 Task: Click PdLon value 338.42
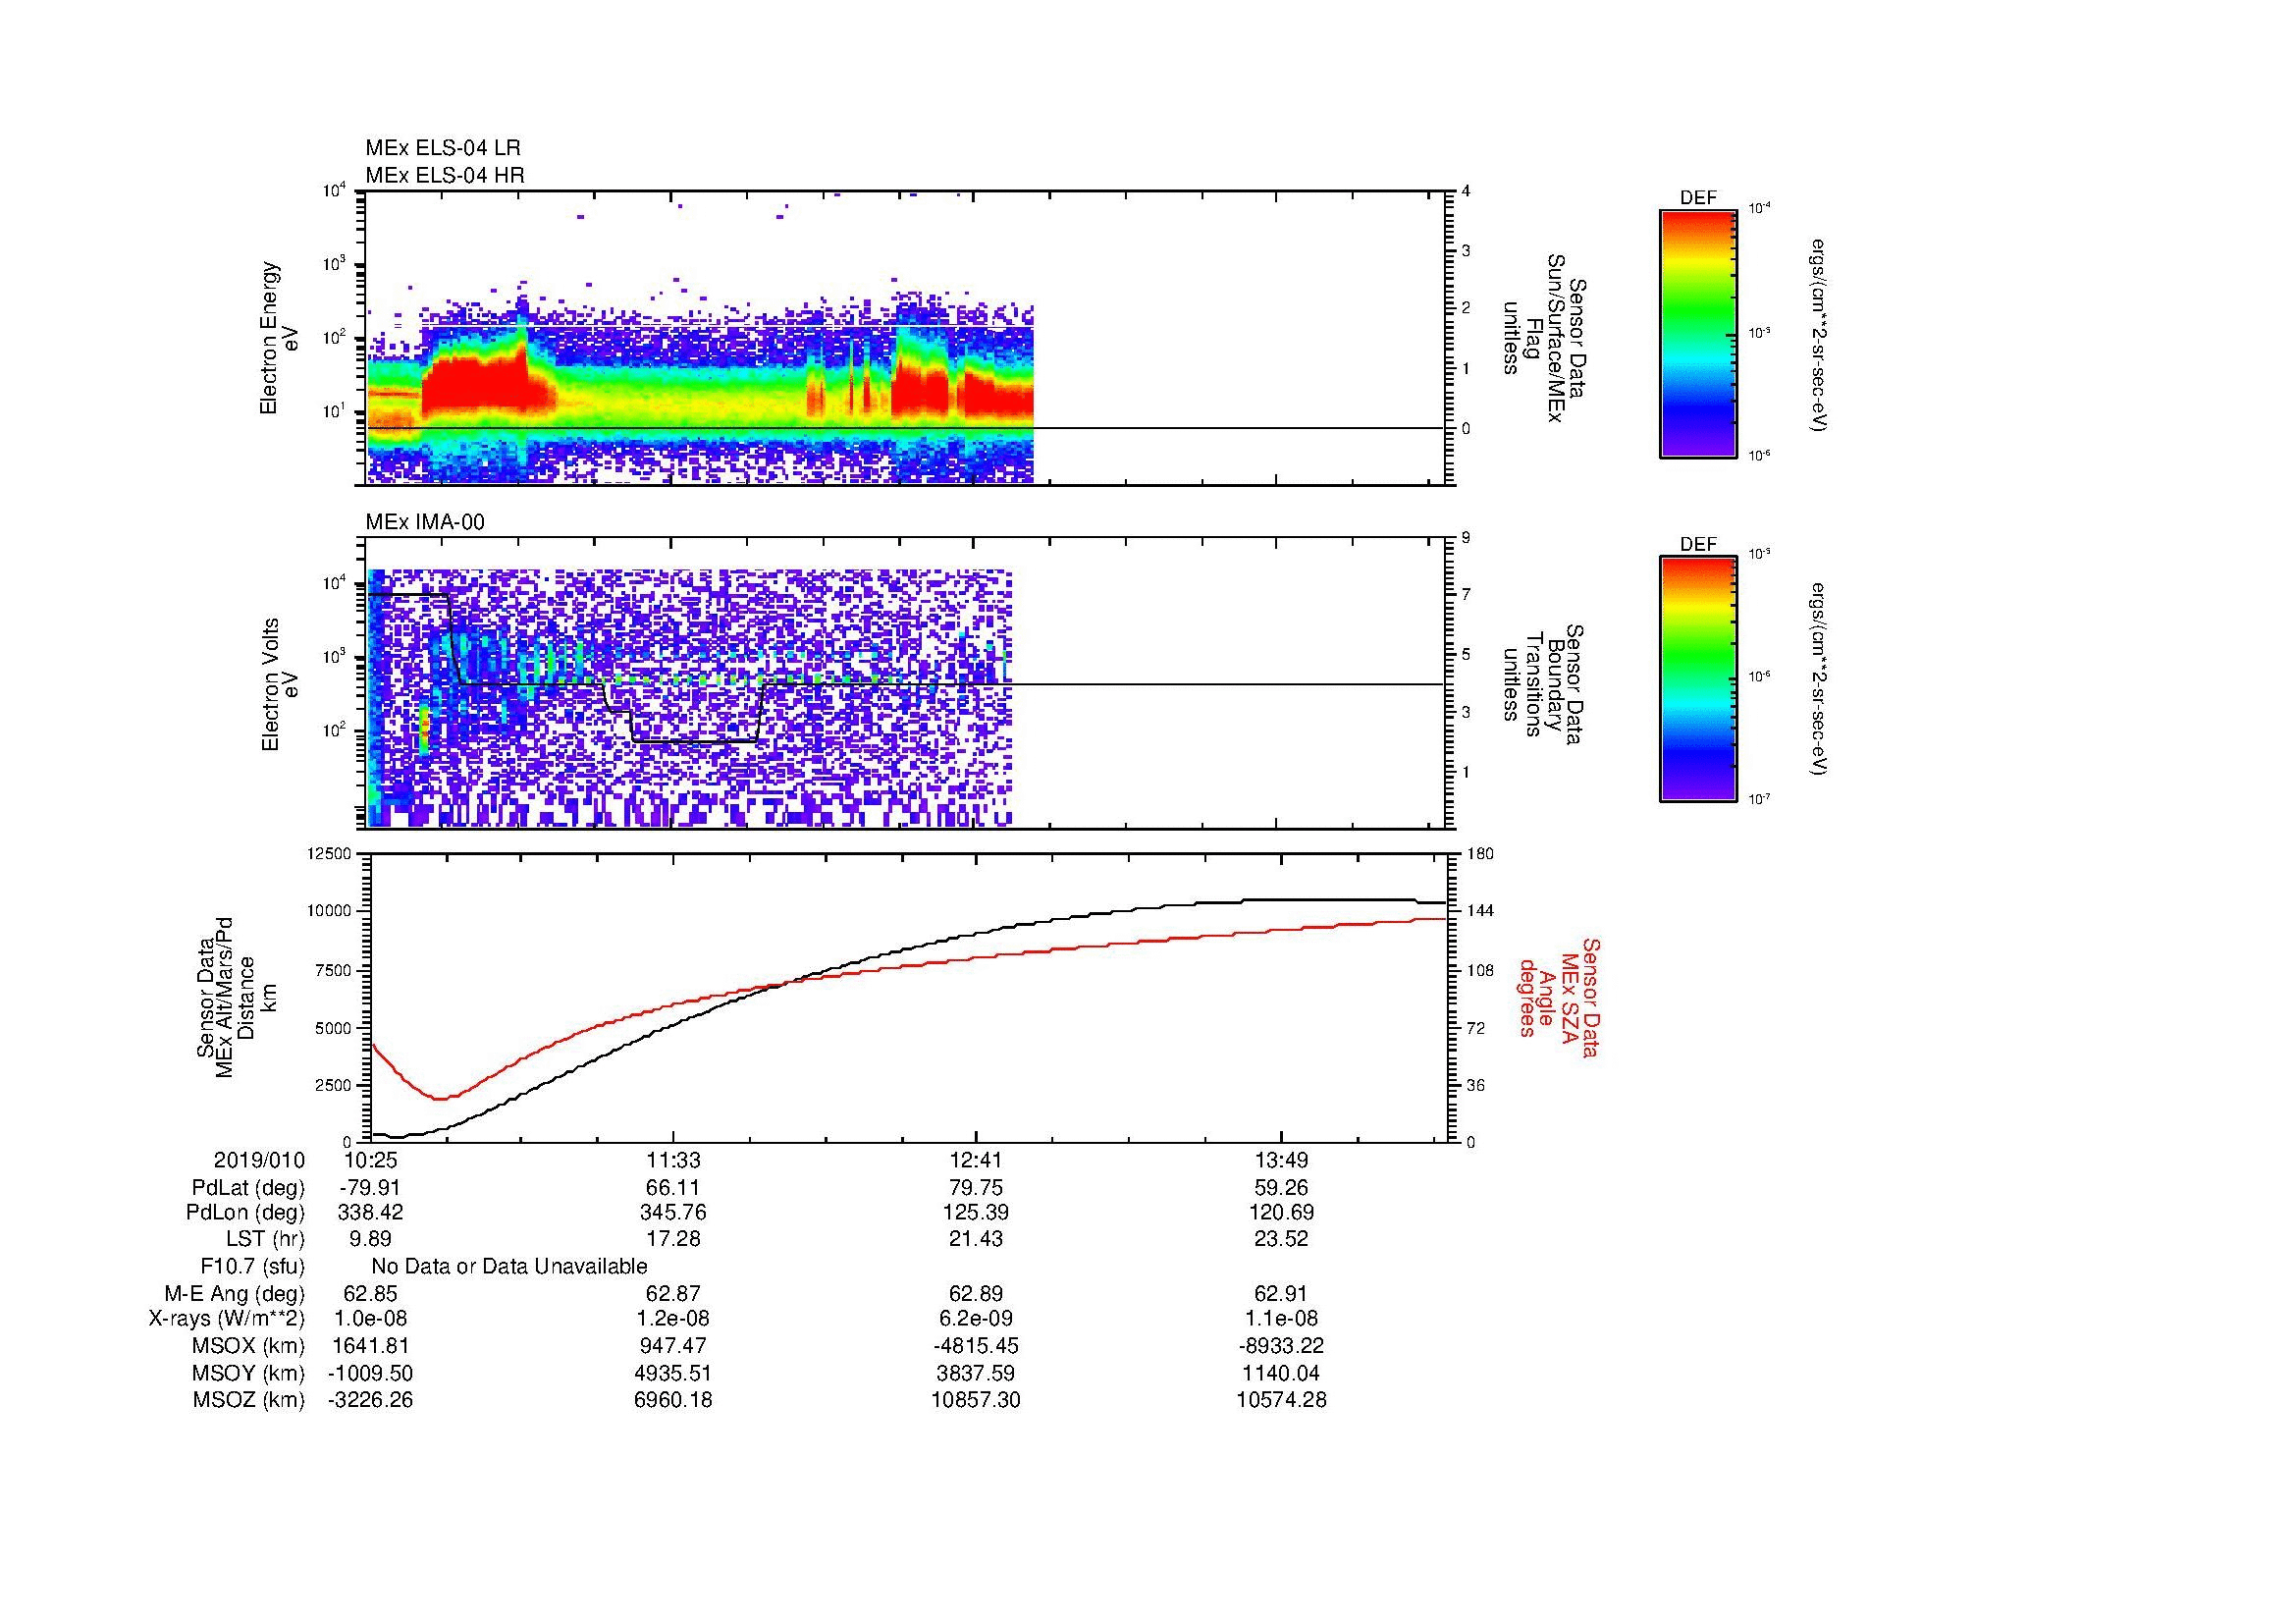(371, 1213)
